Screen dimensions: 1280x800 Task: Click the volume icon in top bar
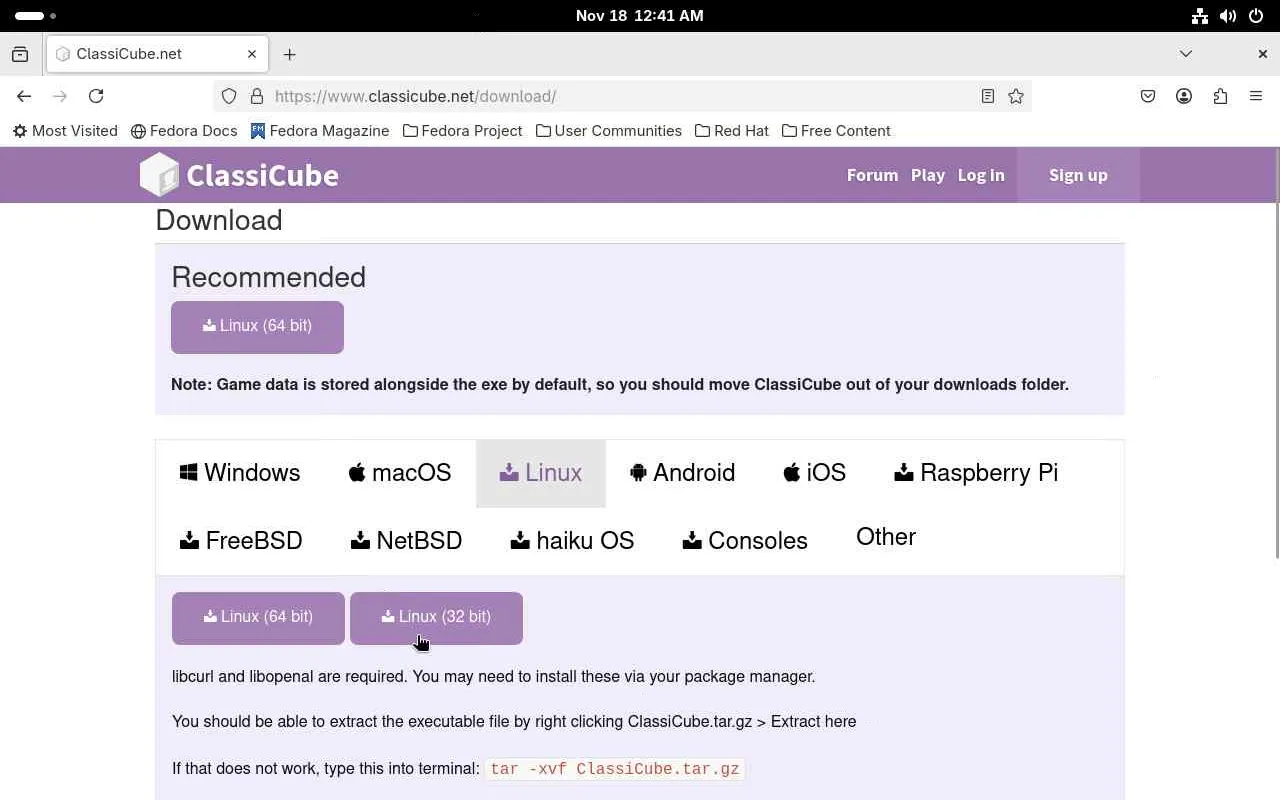click(1228, 16)
